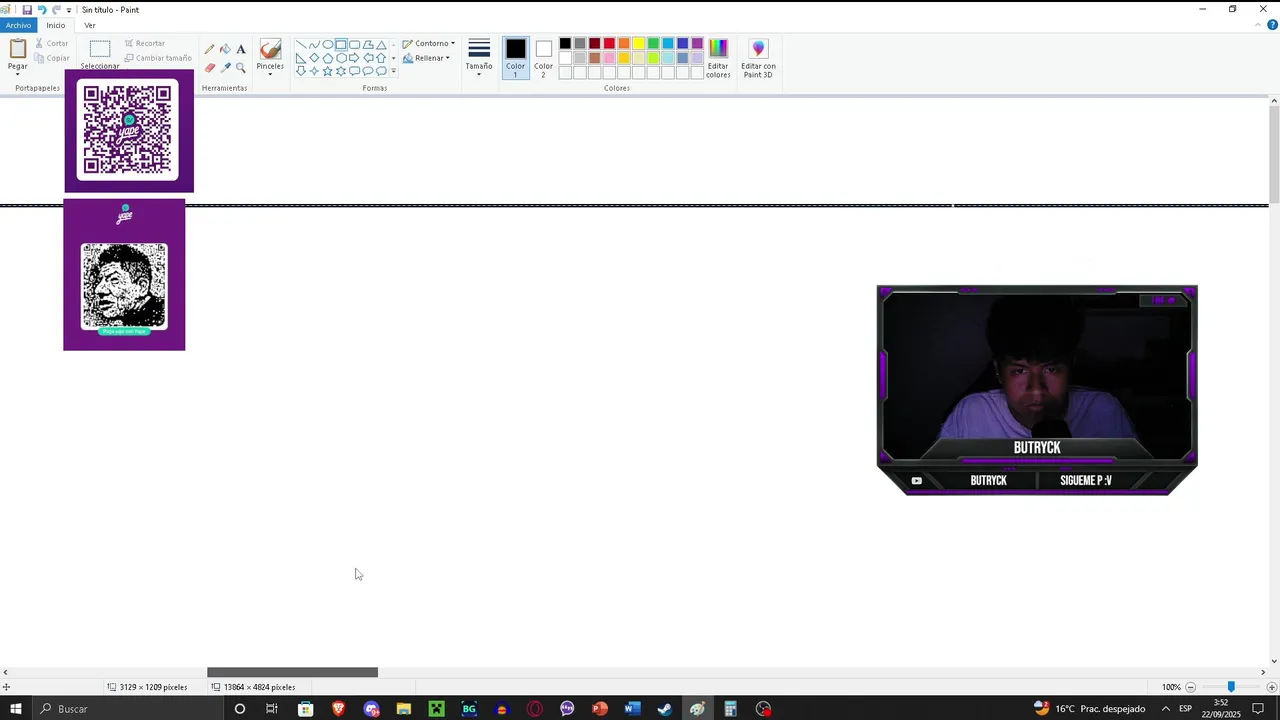Choose the Down arrow shape
Screen dimensions: 1280x720
(300, 71)
